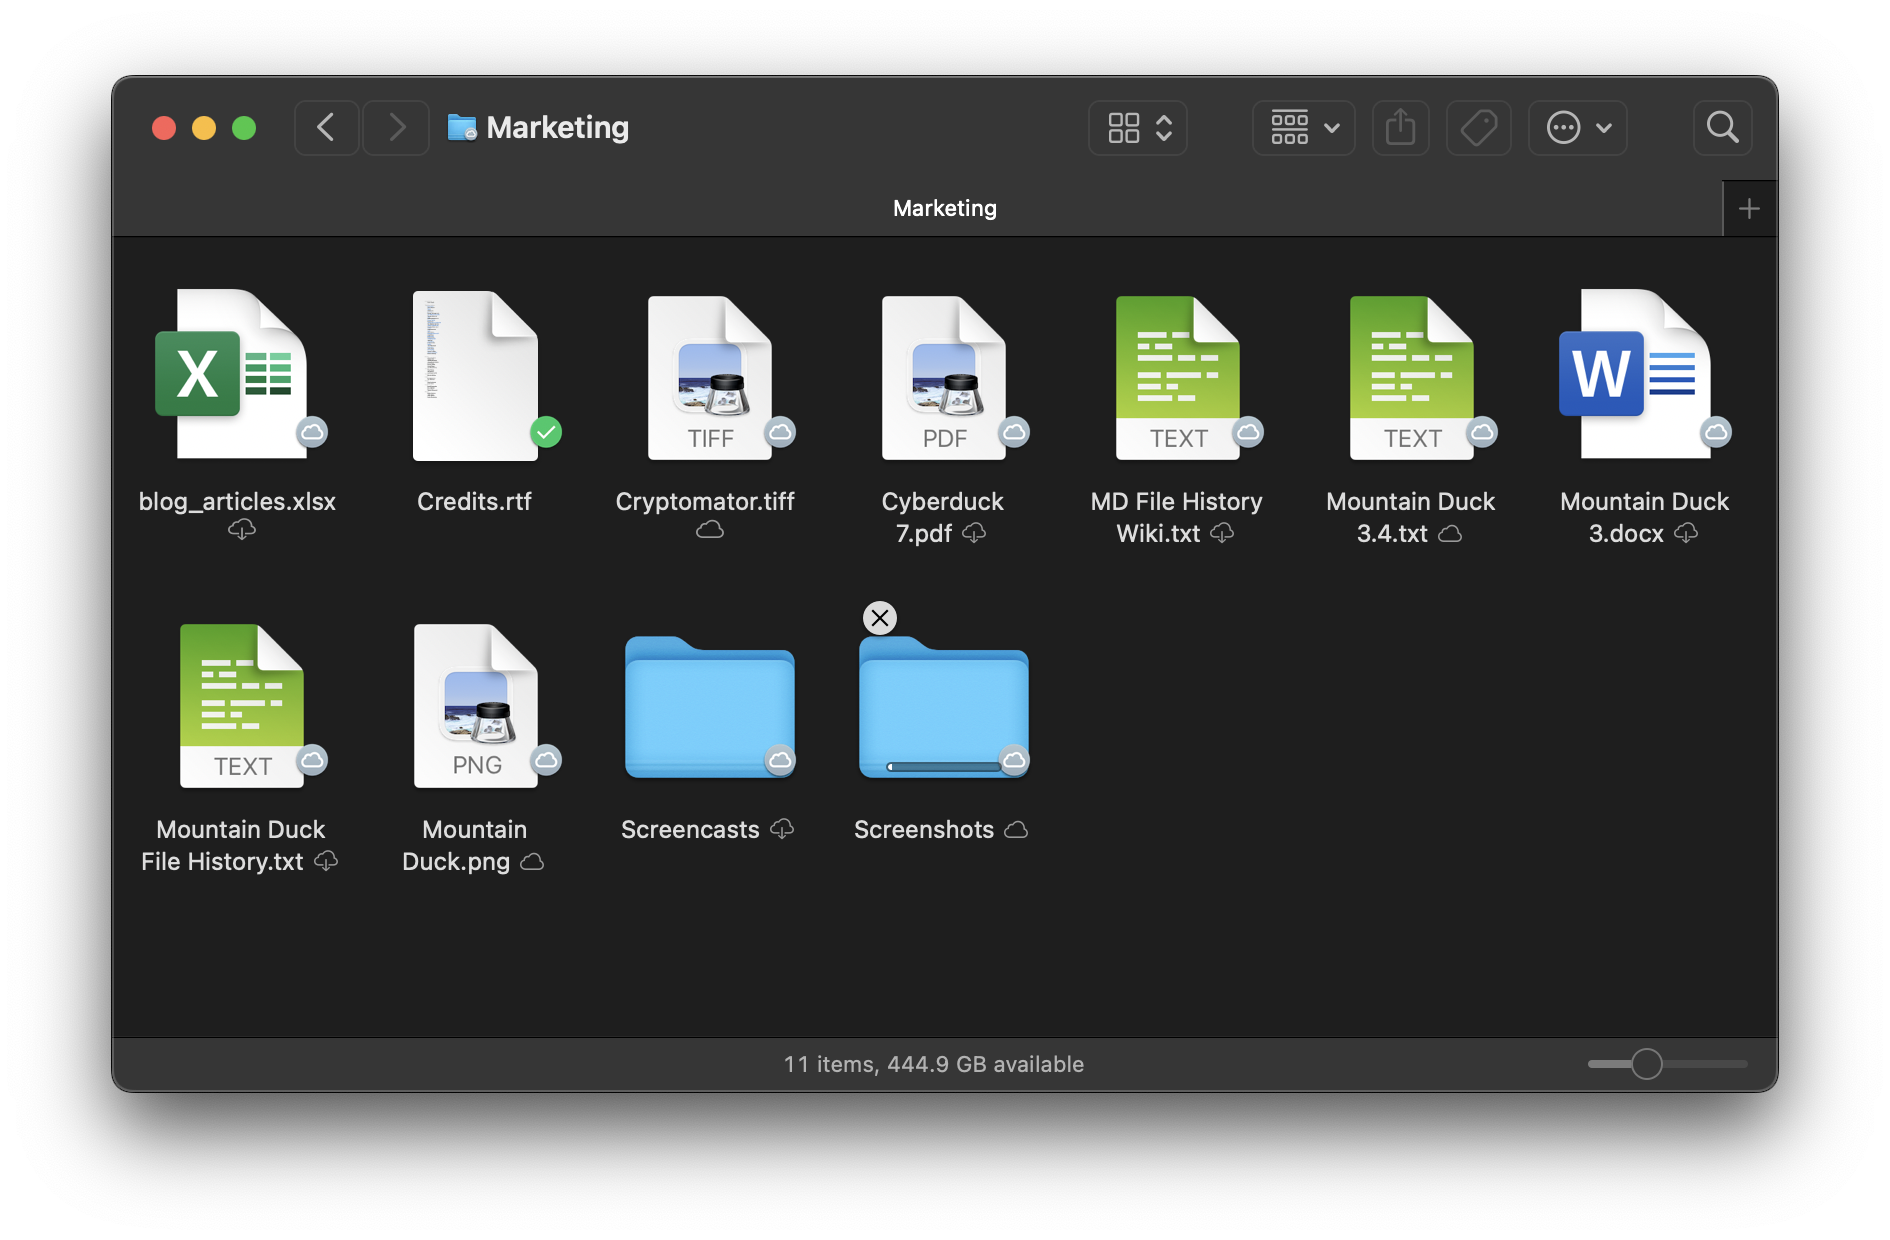Click cloud icon beside Duck.png label
Viewport: 1890px width, 1240px height.
(x=533, y=862)
